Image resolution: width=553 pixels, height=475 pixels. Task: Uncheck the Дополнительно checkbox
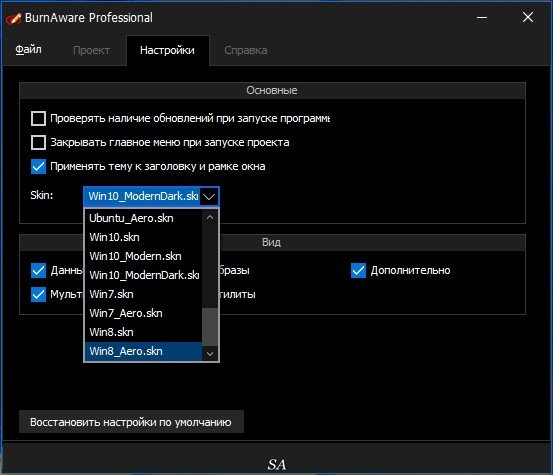358,270
